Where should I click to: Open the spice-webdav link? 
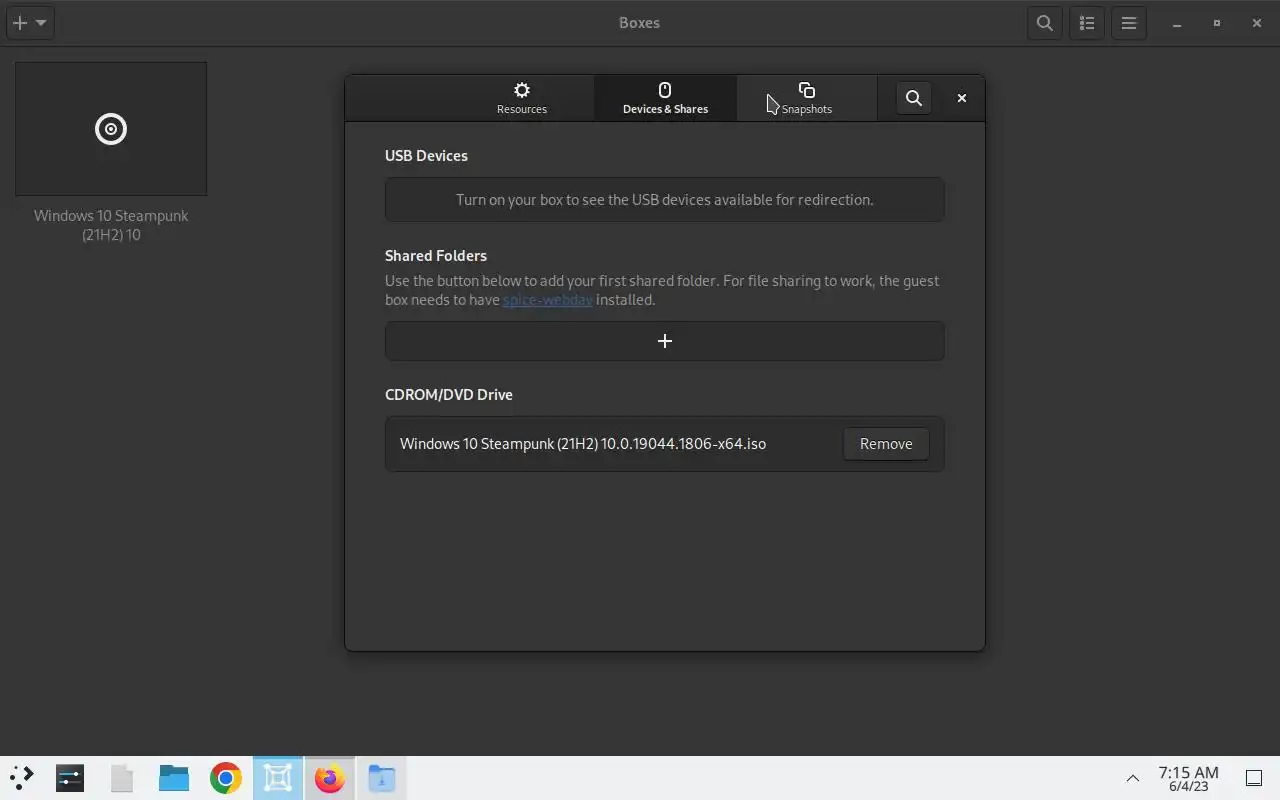(548, 299)
